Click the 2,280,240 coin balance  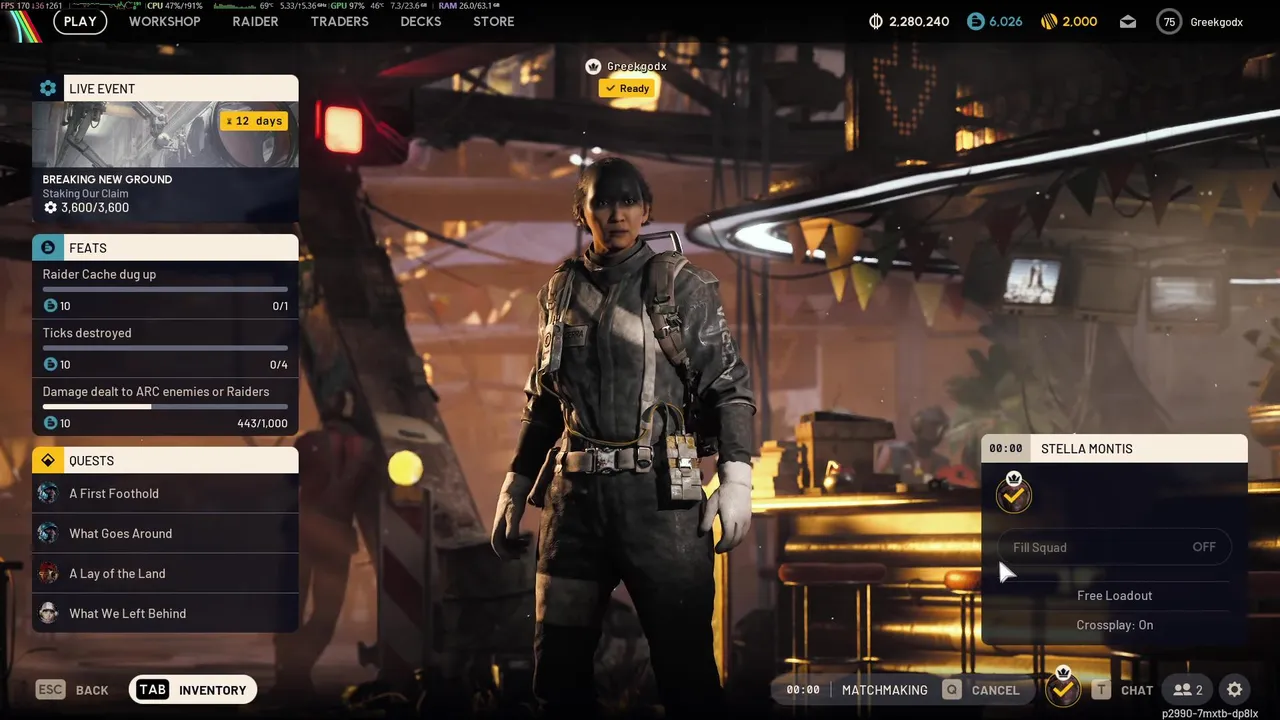click(x=919, y=21)
